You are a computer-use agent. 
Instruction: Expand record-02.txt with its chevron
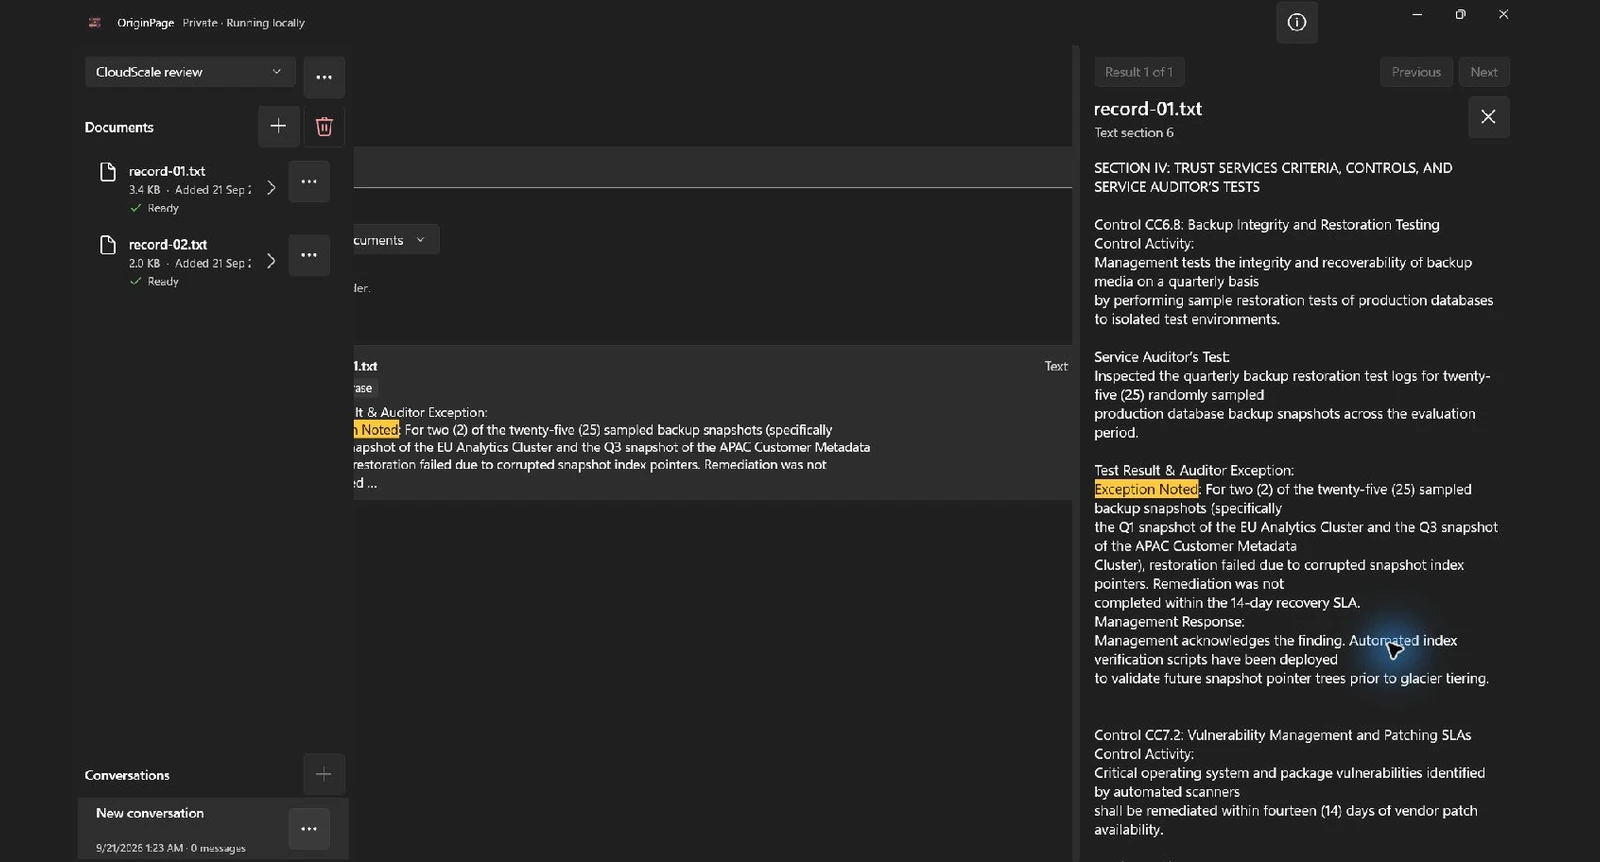[270, 261]
